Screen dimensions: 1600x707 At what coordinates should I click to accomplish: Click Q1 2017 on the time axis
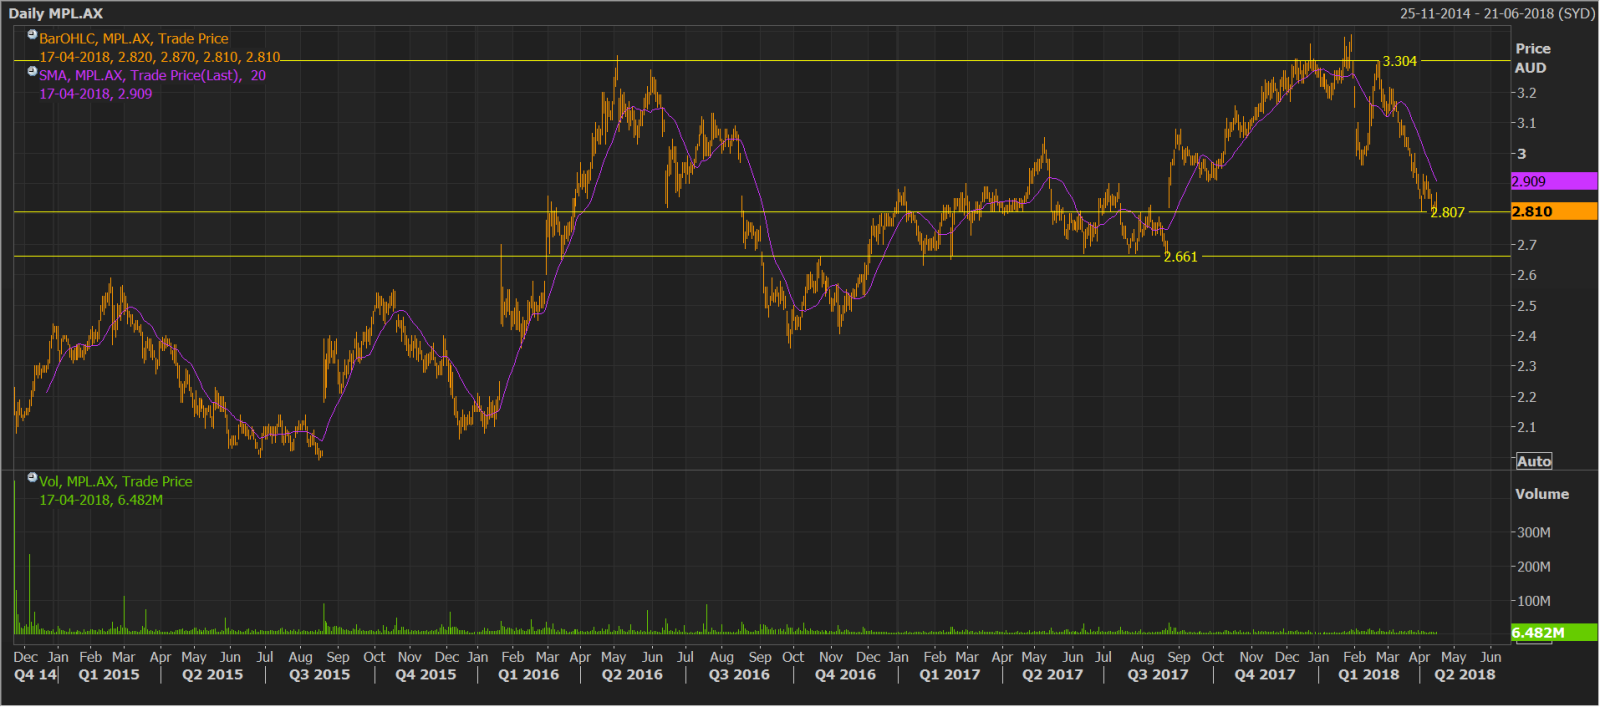point(950,674)
